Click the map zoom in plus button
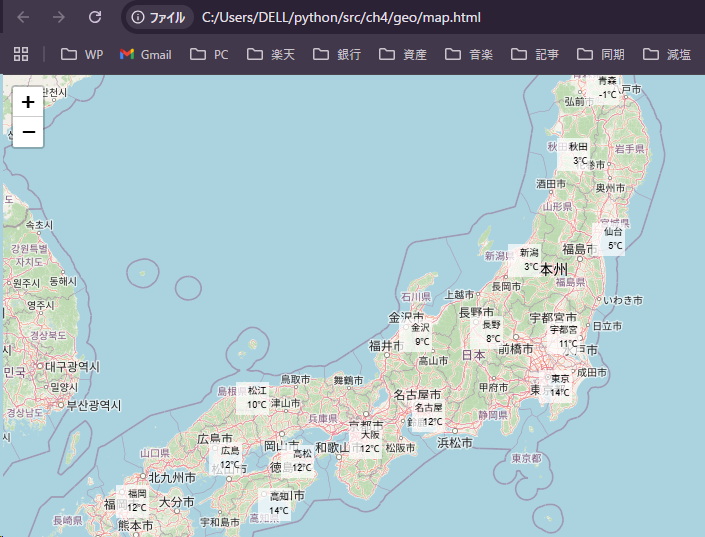This screenshot has width=705, height=537. tap(28, 102)
